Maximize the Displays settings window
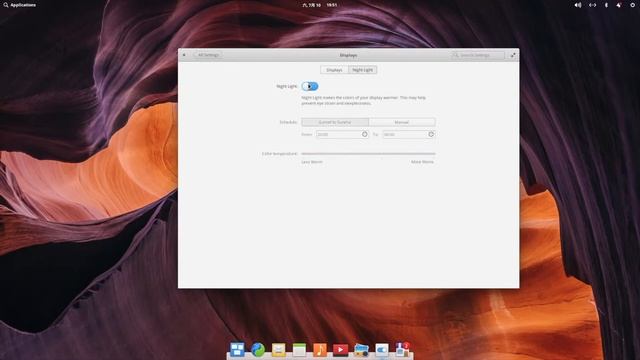Viewport: 640px width, 360px height. click(x=513, y=55)
